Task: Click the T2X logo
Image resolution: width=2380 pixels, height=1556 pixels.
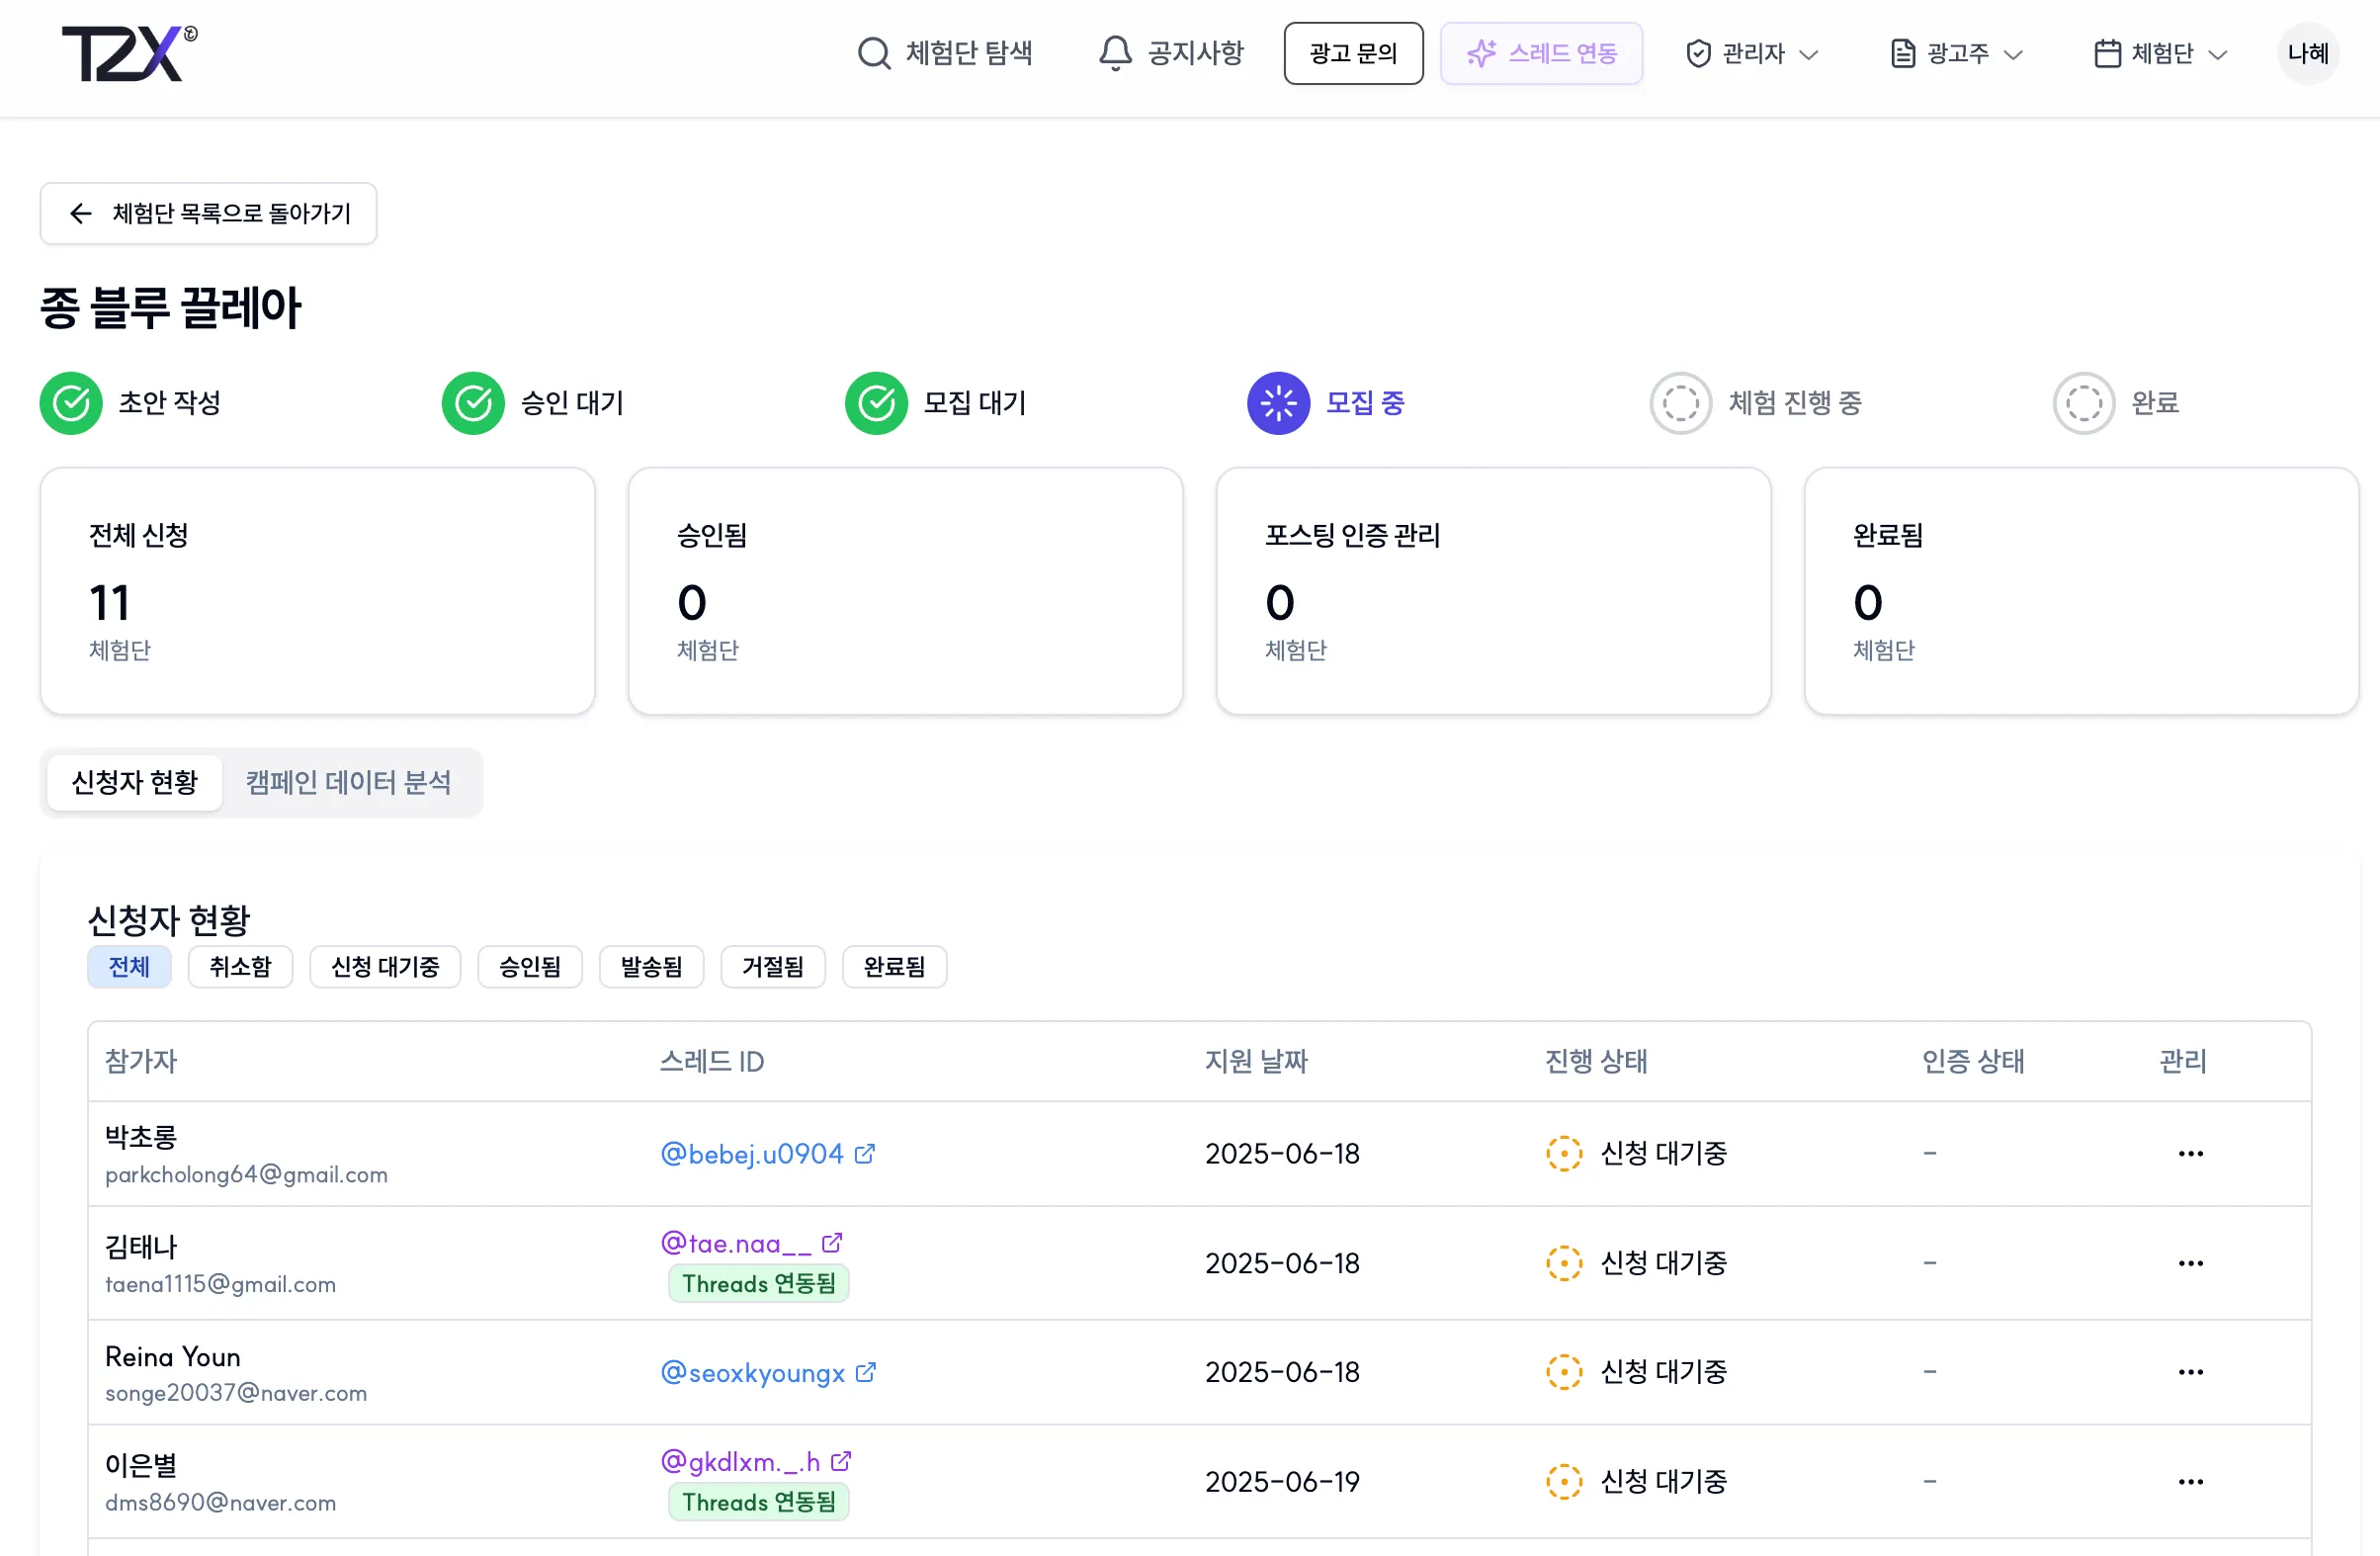Action: (129, 53)
